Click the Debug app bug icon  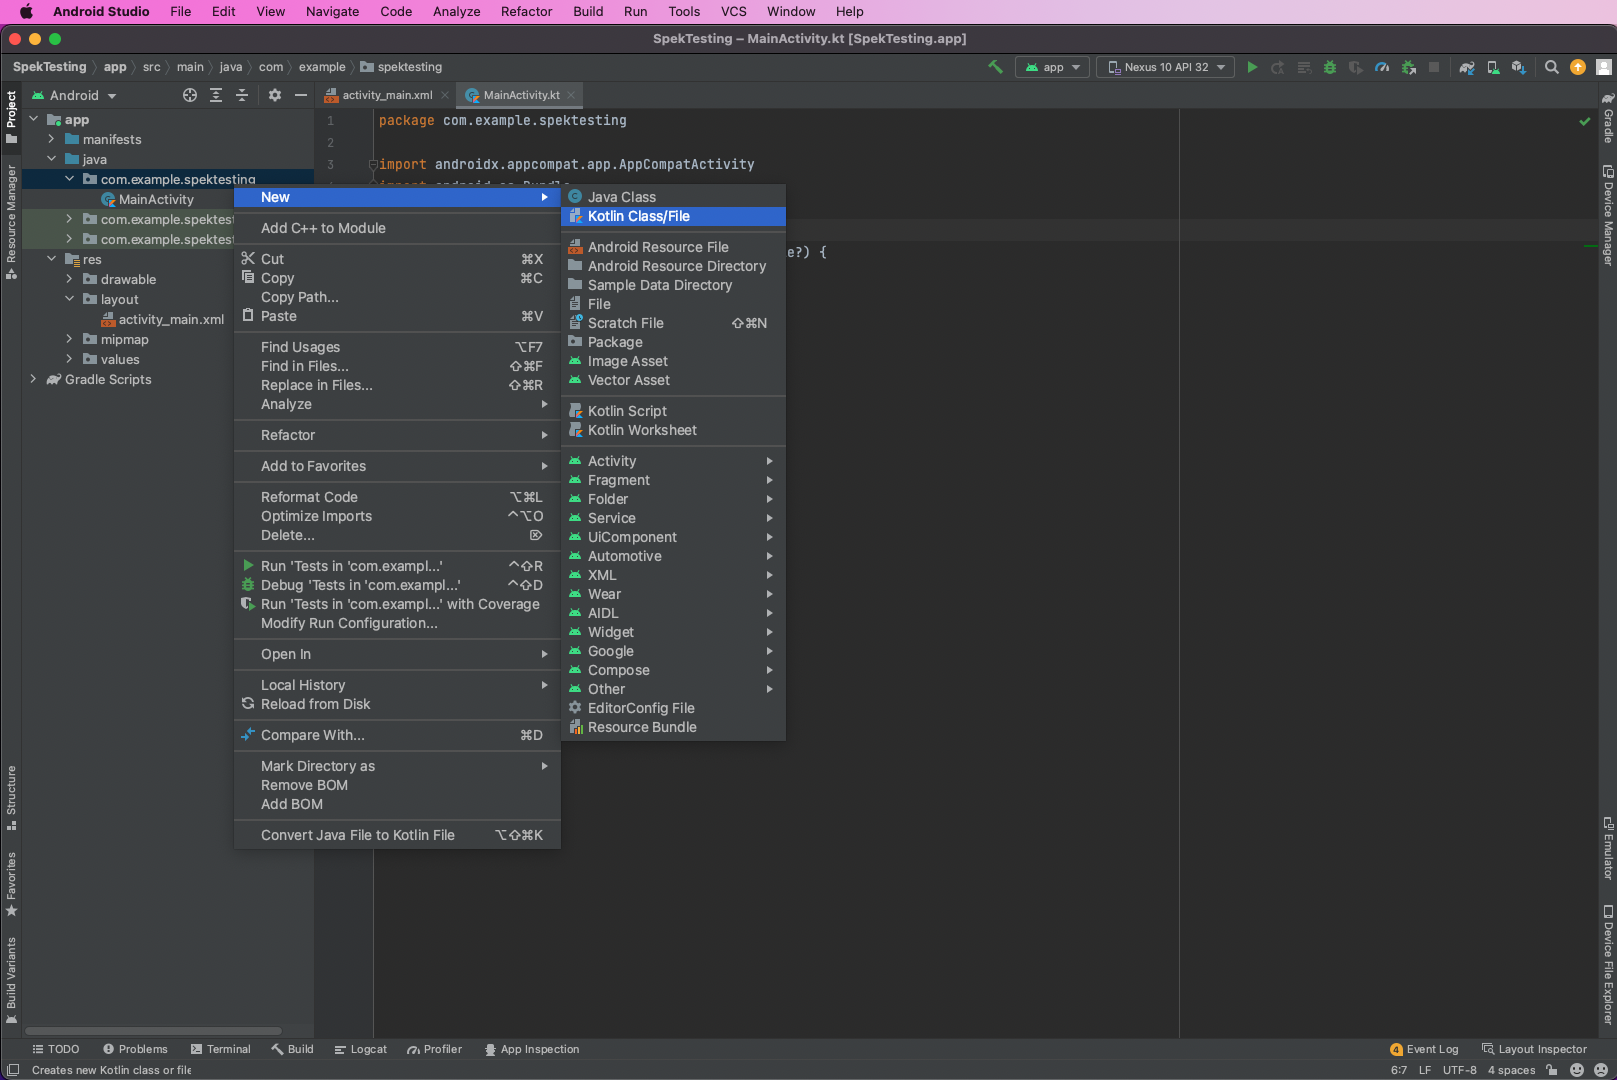[1330, 67]
